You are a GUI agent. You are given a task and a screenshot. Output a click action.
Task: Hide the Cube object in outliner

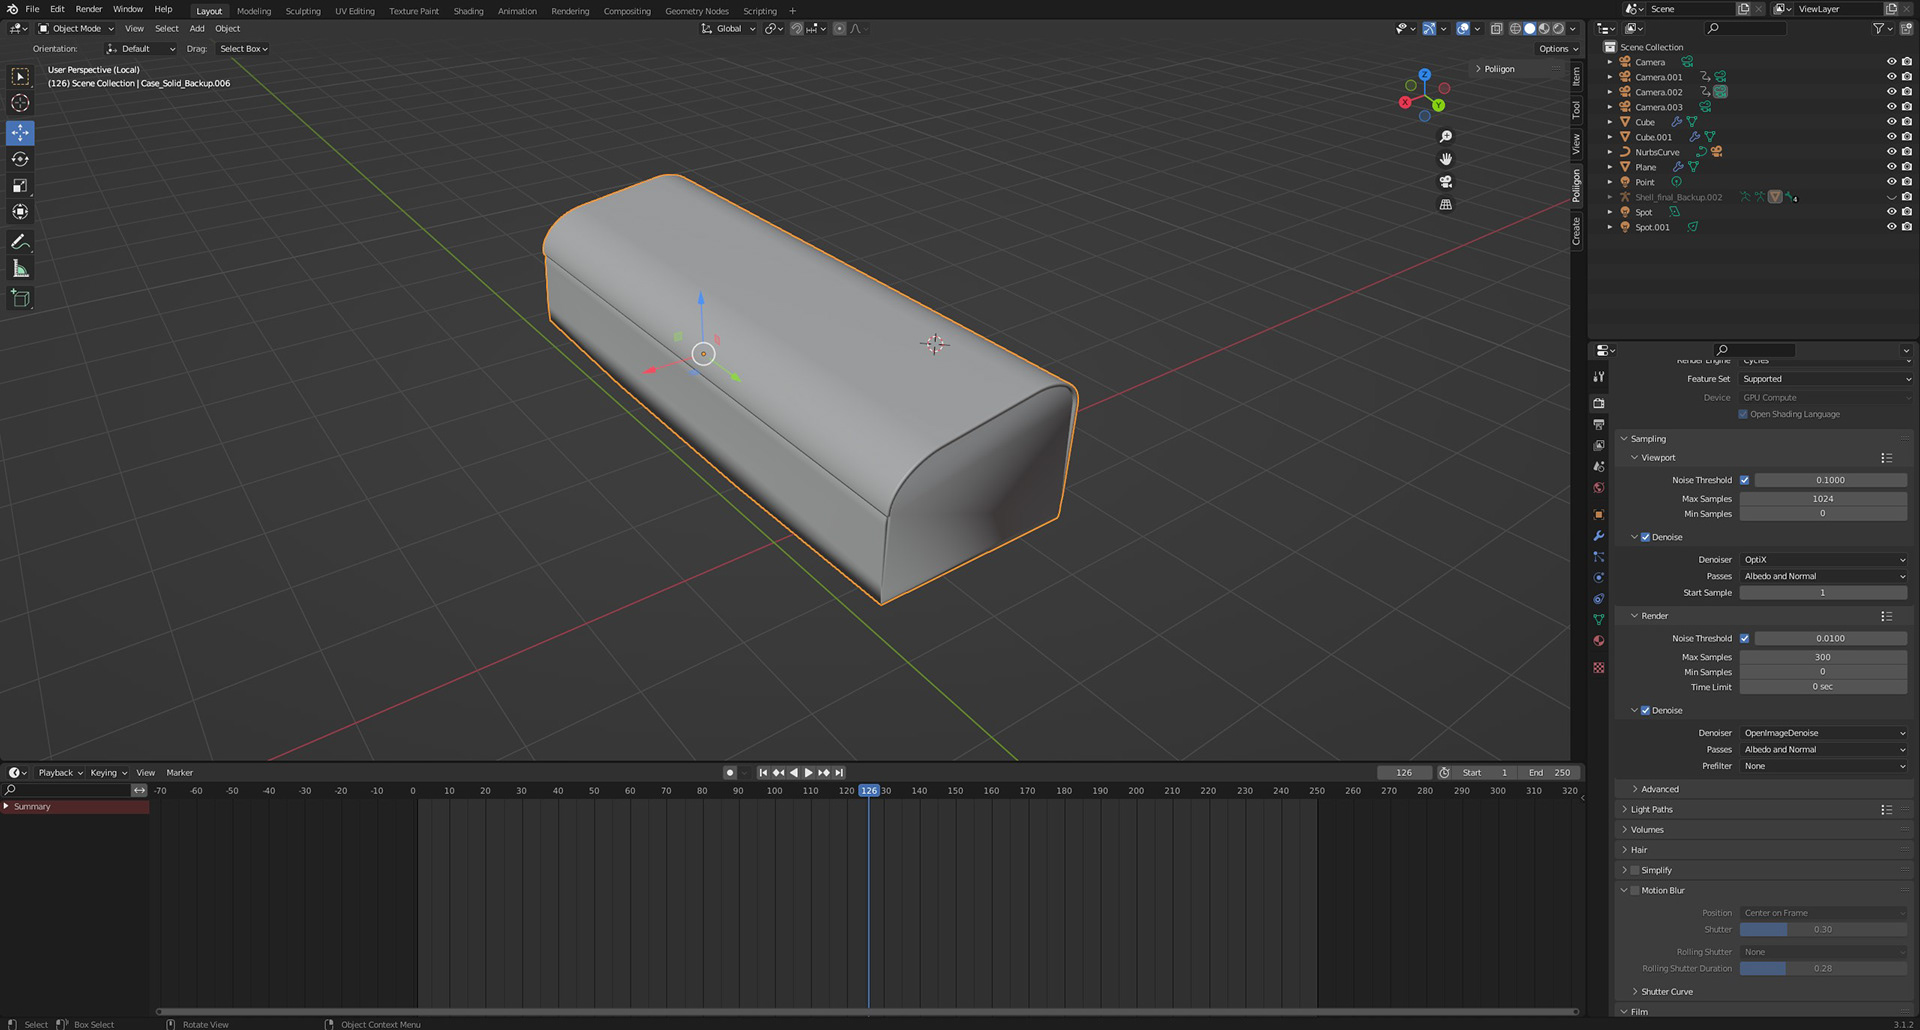[x=1890, y=122]
